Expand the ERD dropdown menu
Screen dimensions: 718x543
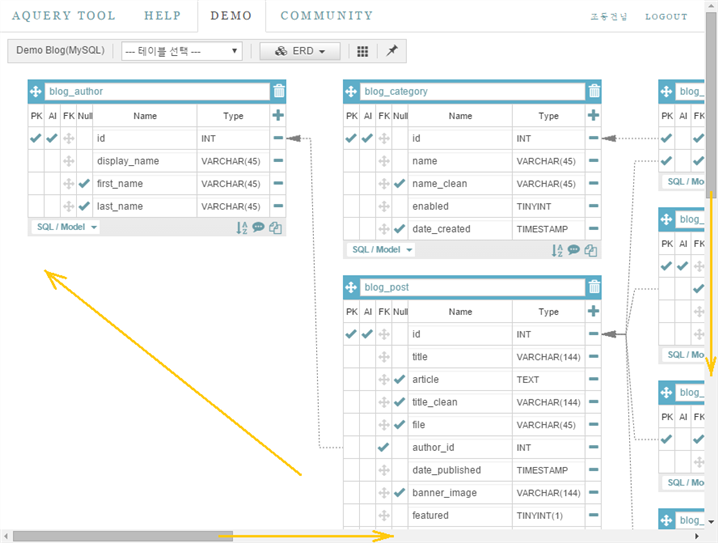point(299,51)
